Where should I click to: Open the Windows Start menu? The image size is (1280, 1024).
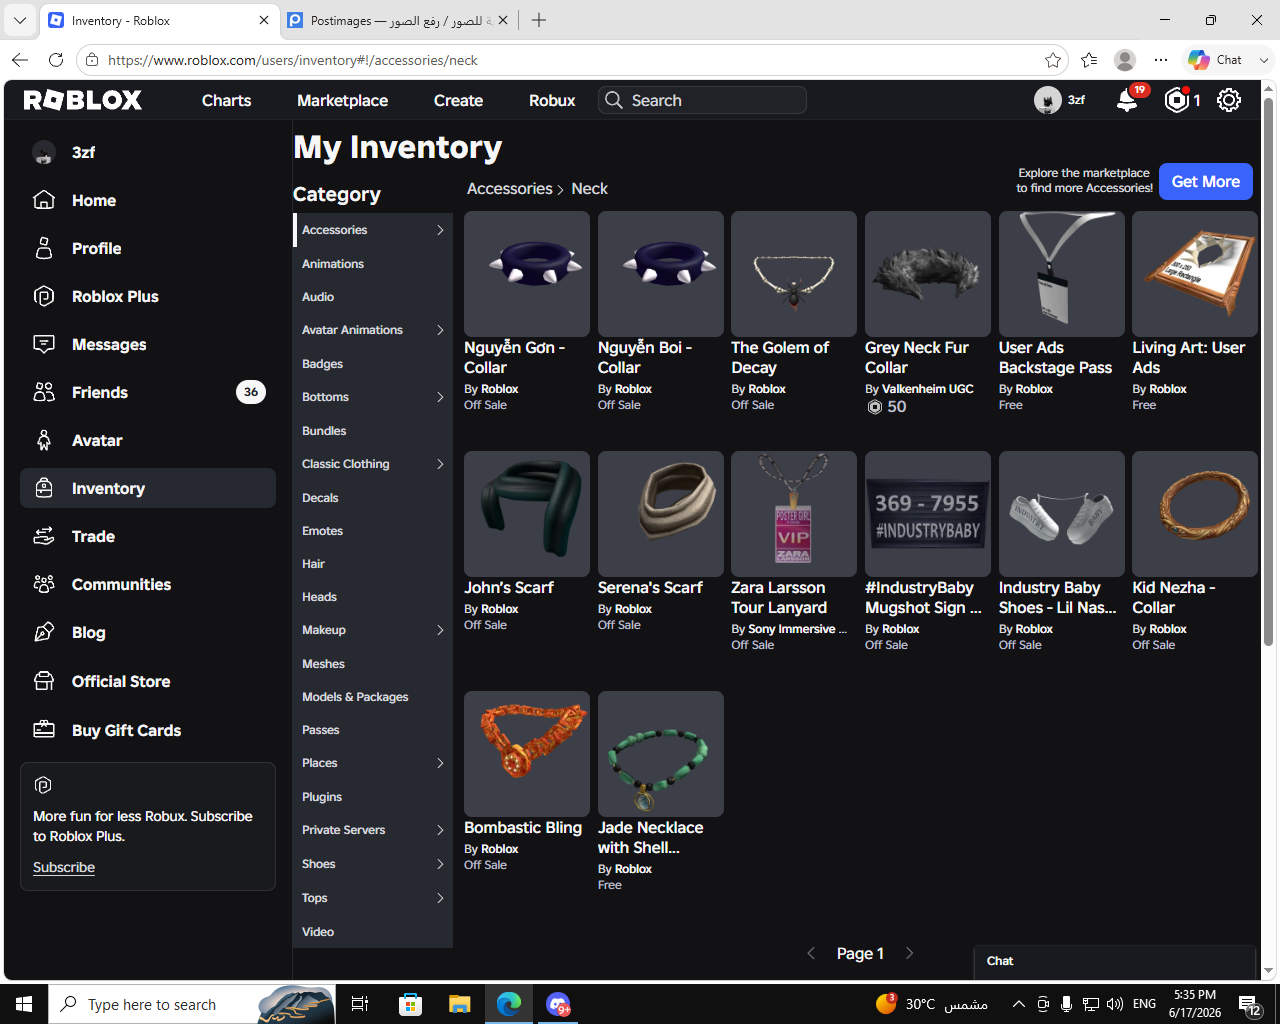point(24,1004)
